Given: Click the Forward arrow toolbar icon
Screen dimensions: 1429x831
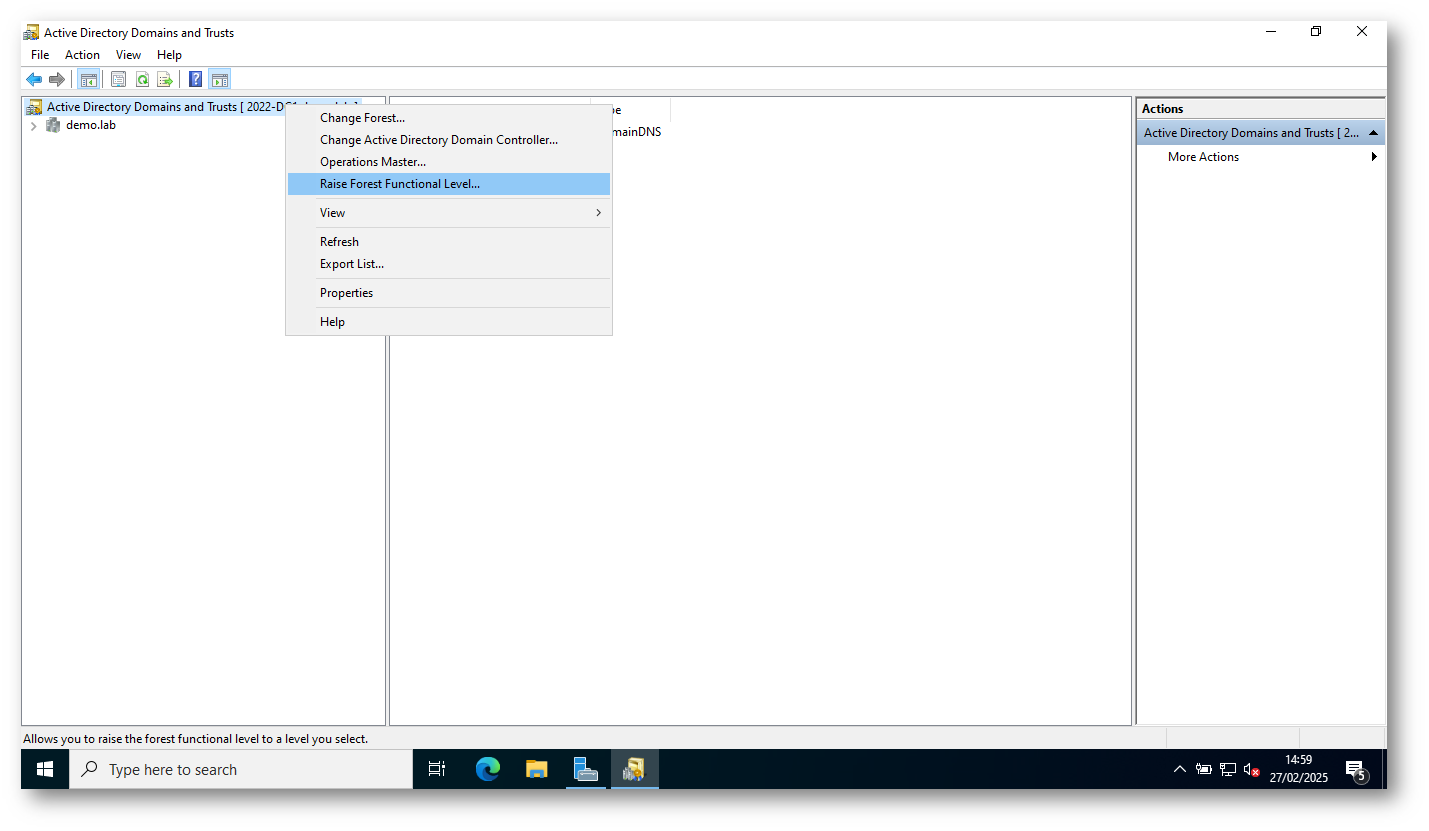Looking at the screenshot, I should [x=57, y=79].
